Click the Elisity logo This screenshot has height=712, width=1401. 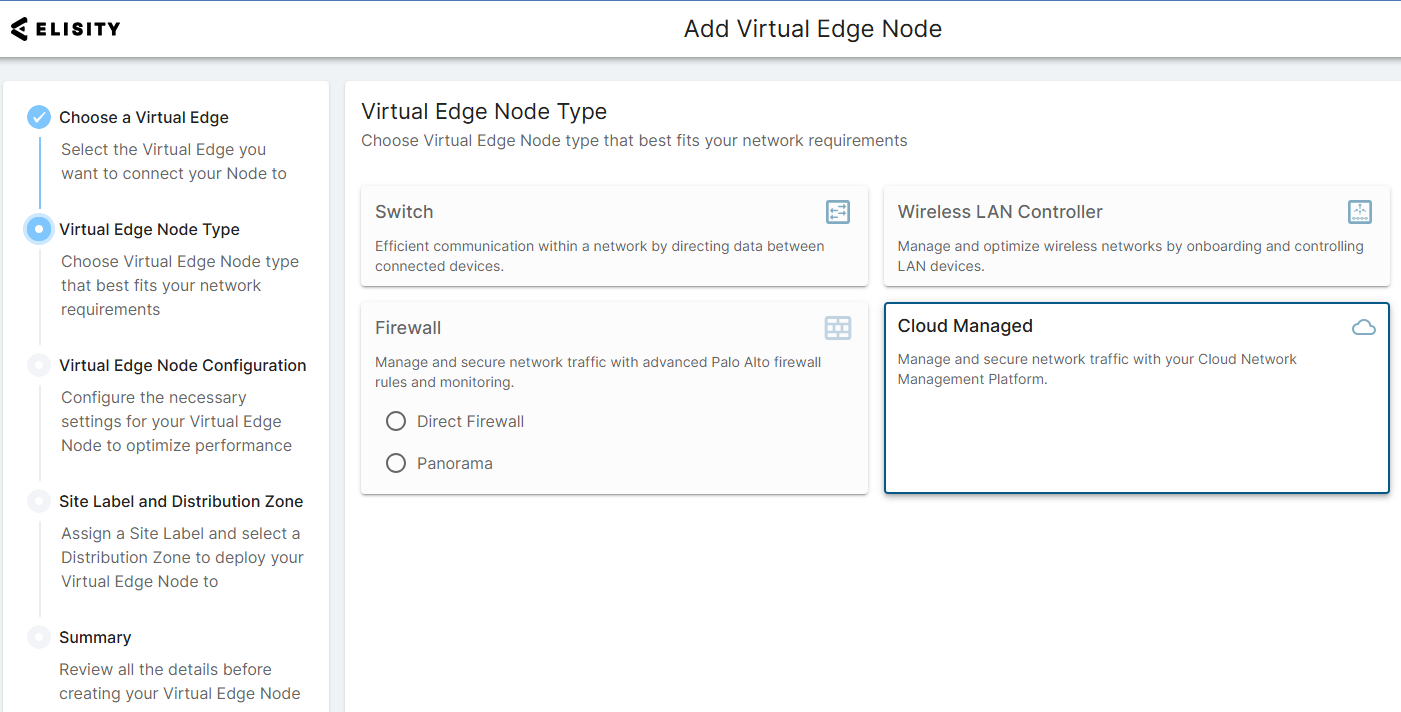coord(65,29)
